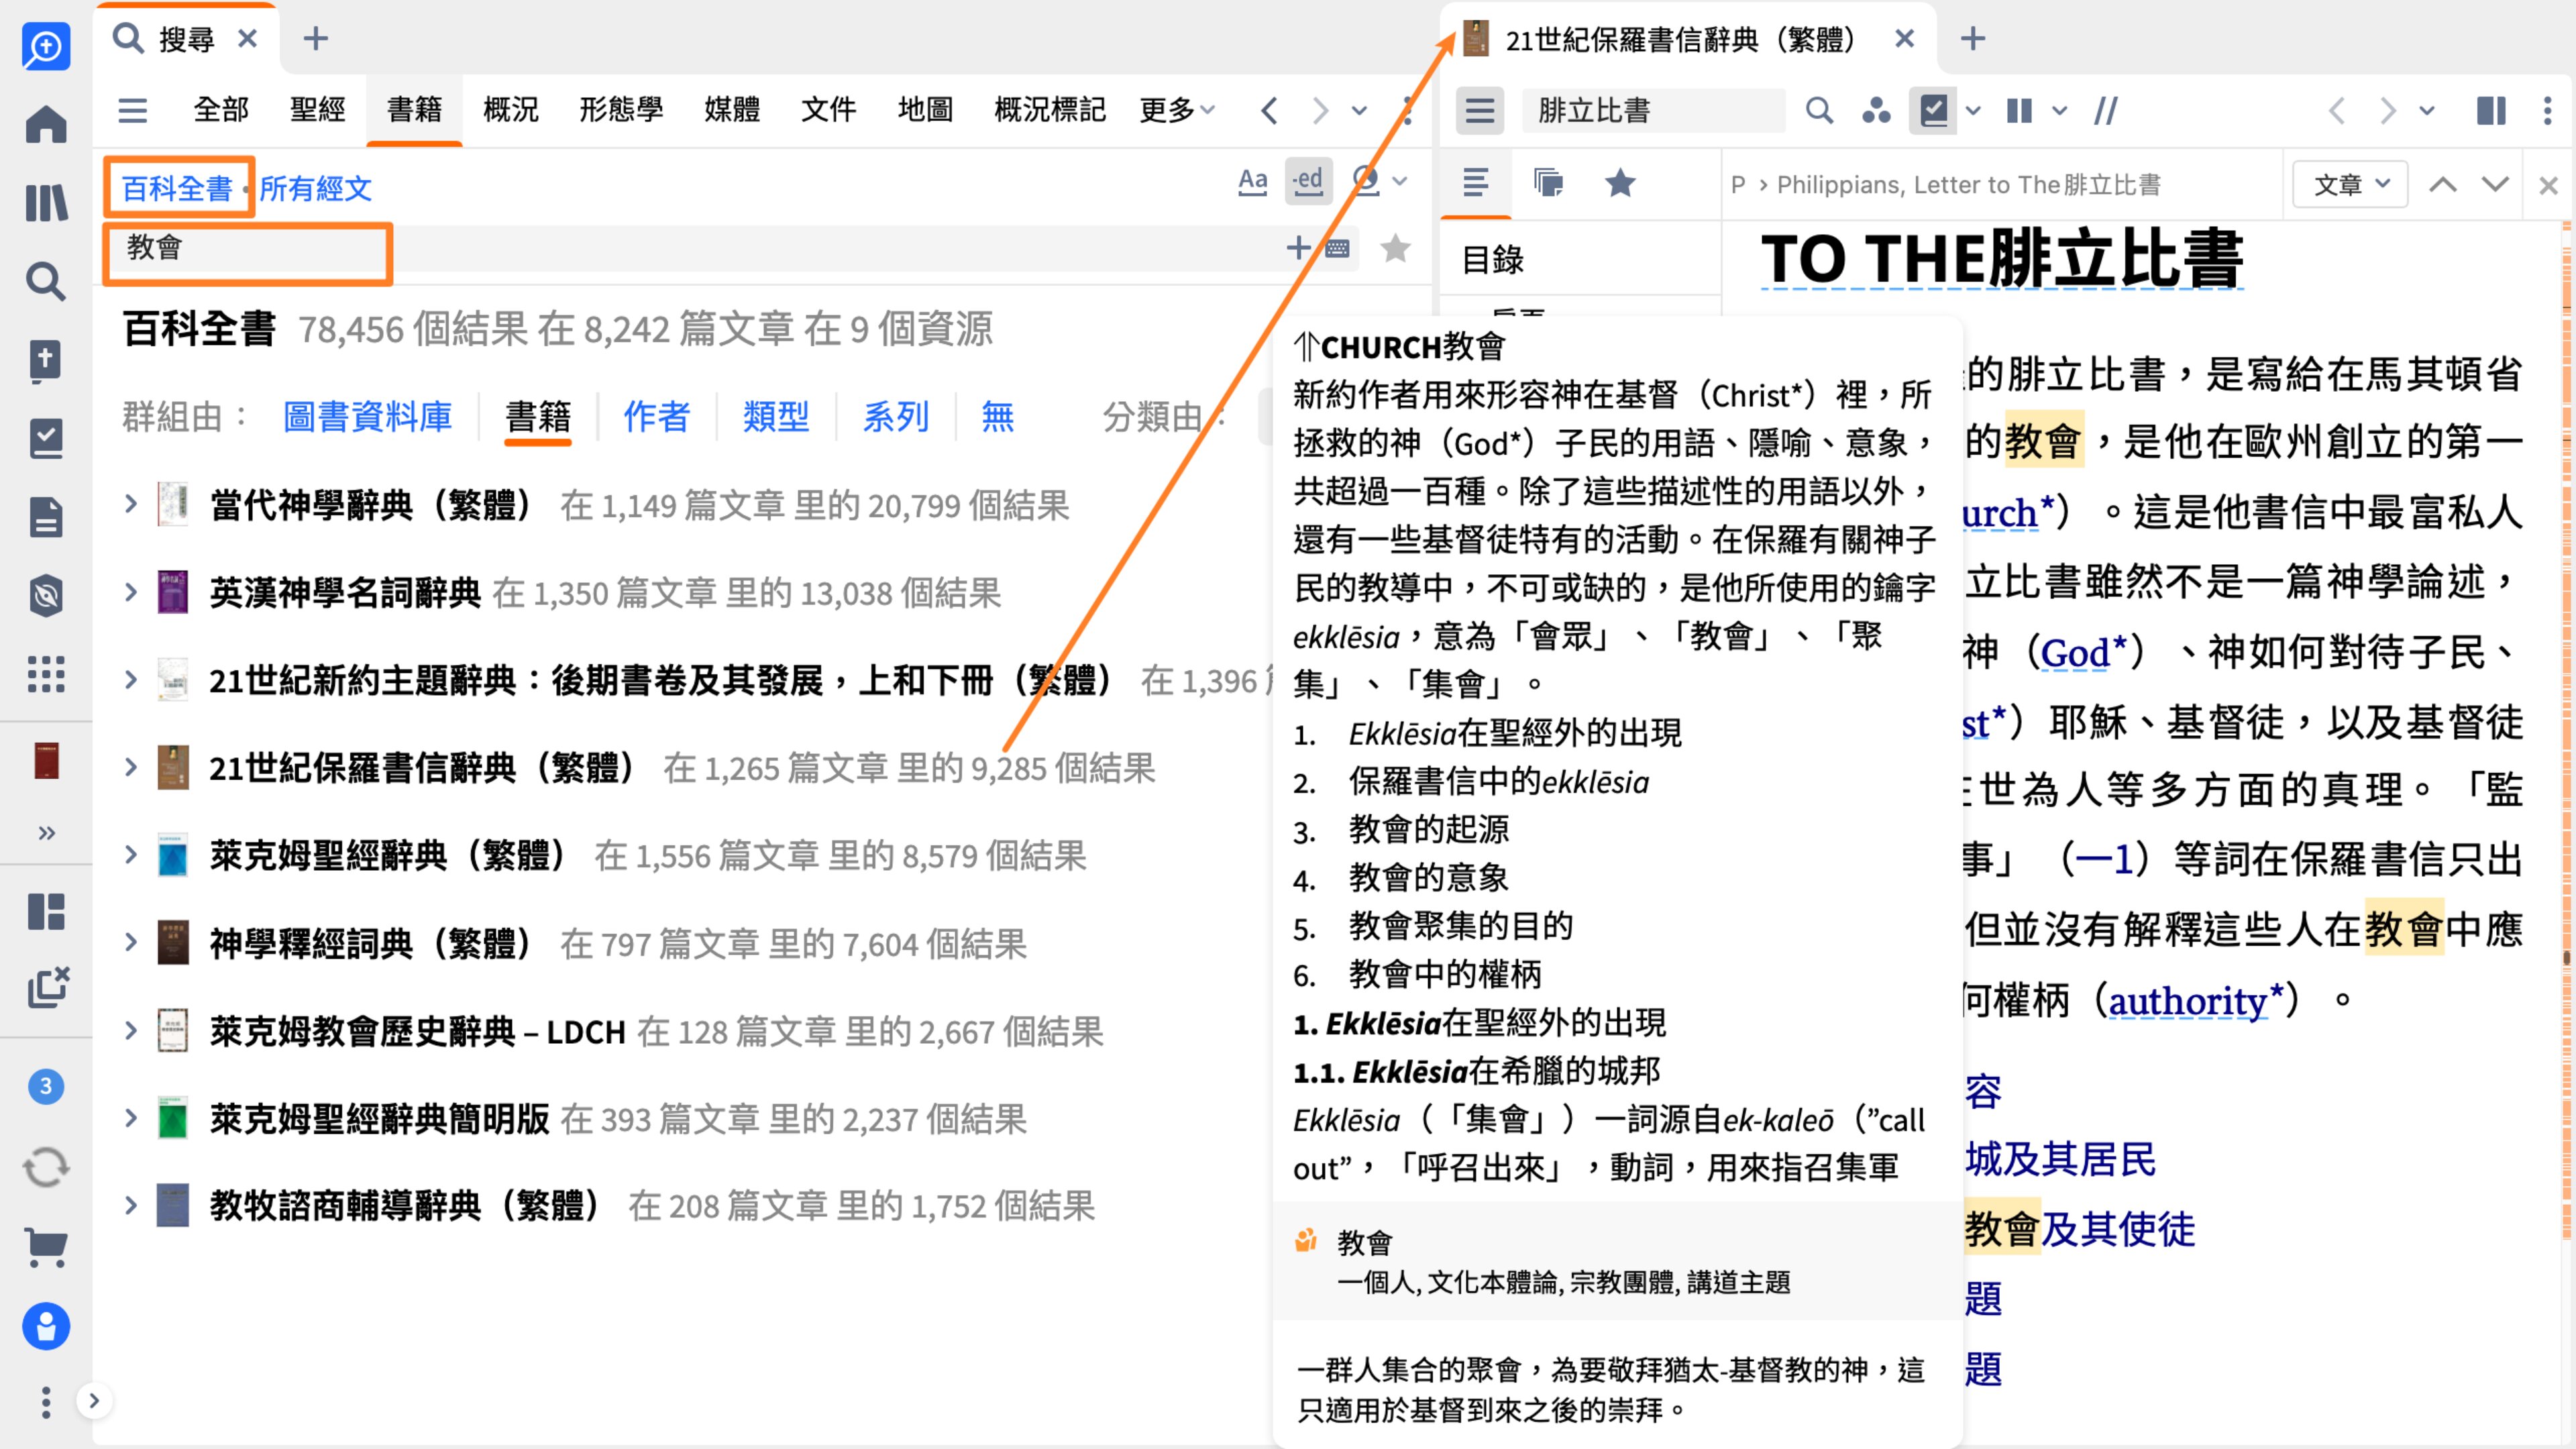Expand 當代神學辭典（繁體） results
The image size is (2576, 1449).
pos(130,504)
